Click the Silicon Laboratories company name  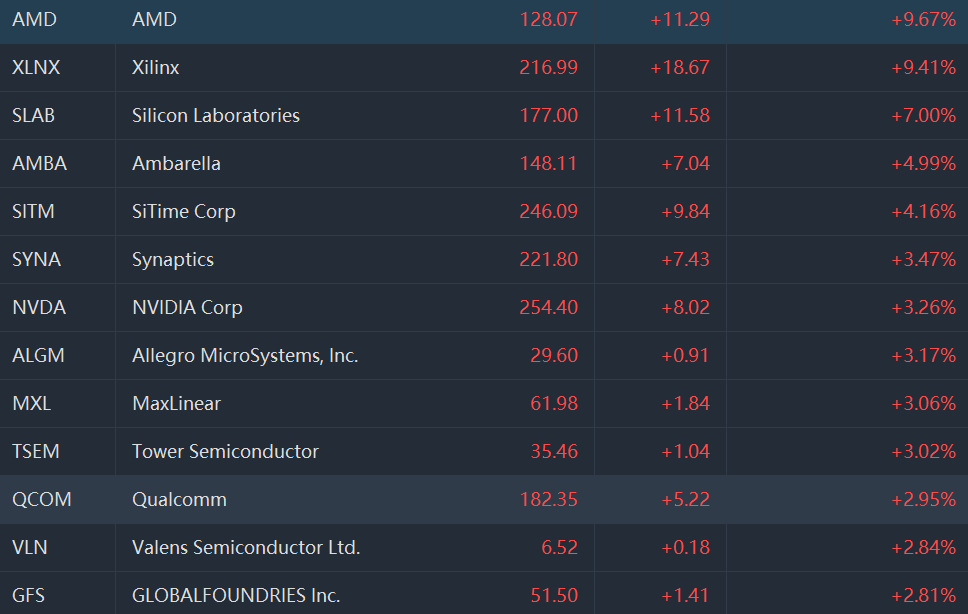point(216,115)
